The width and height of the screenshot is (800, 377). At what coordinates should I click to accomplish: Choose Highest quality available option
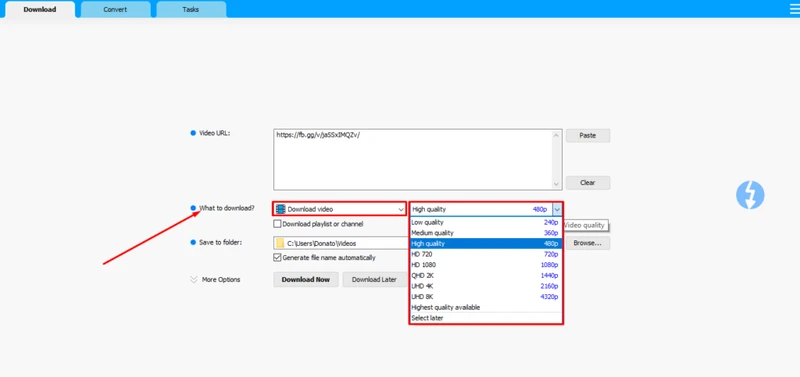(485, 308)
